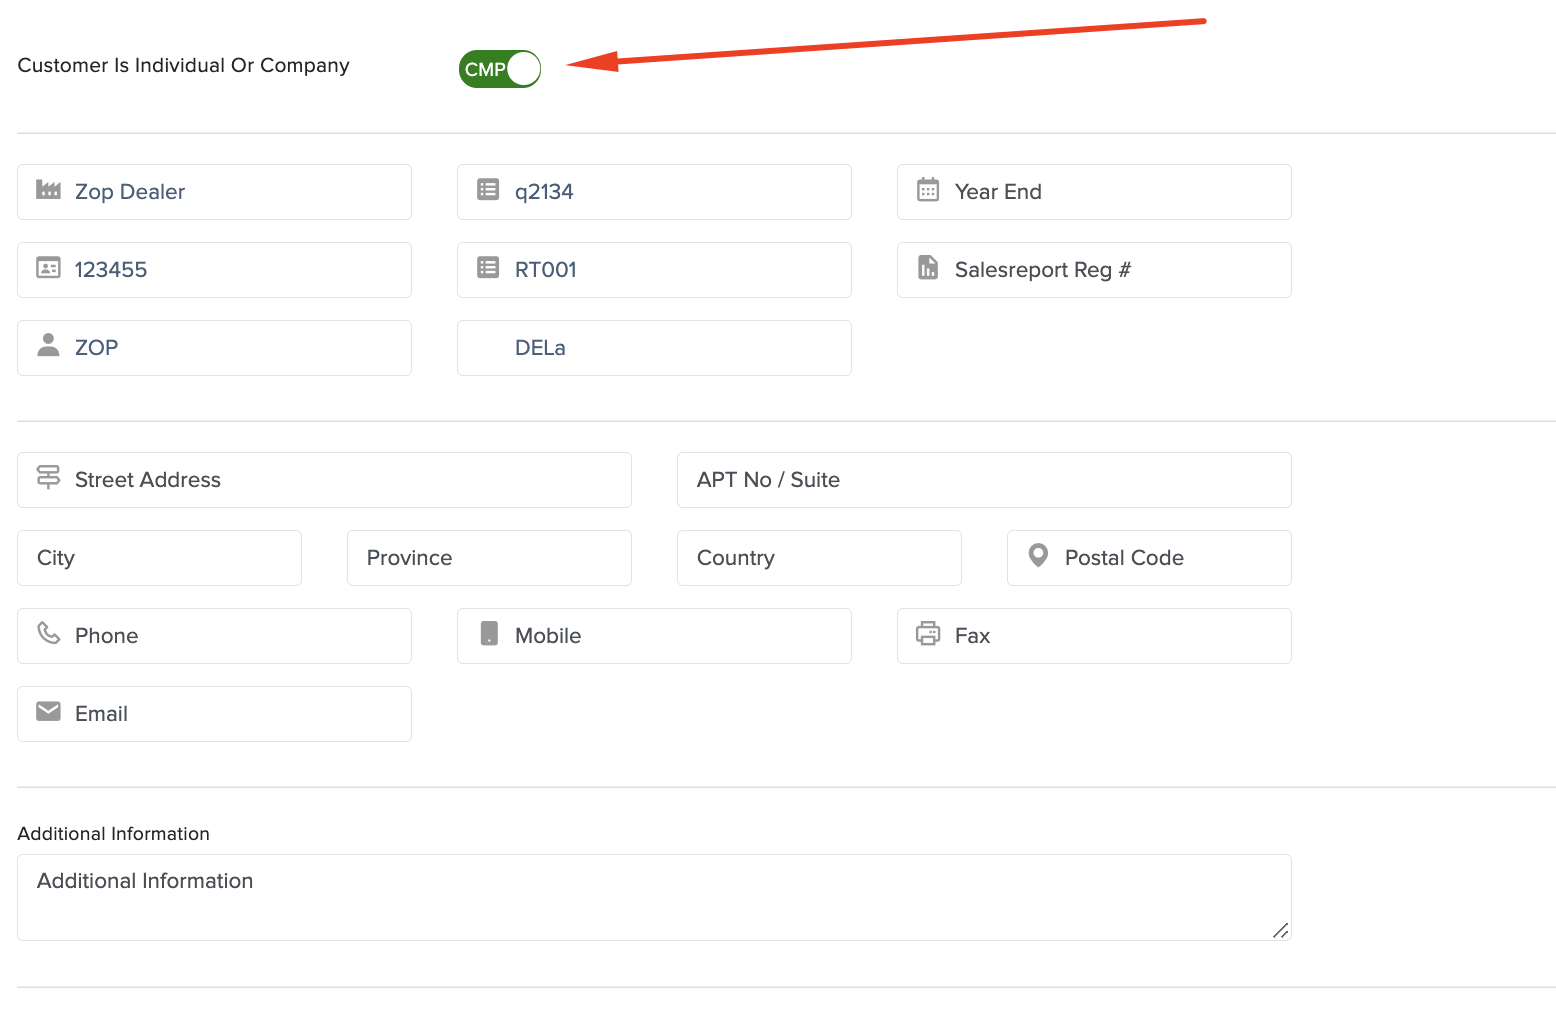This screenshot has width=1556, height=1016.
Task: Focus the APT No / Suite field
Action: click(x=984, y=480)
